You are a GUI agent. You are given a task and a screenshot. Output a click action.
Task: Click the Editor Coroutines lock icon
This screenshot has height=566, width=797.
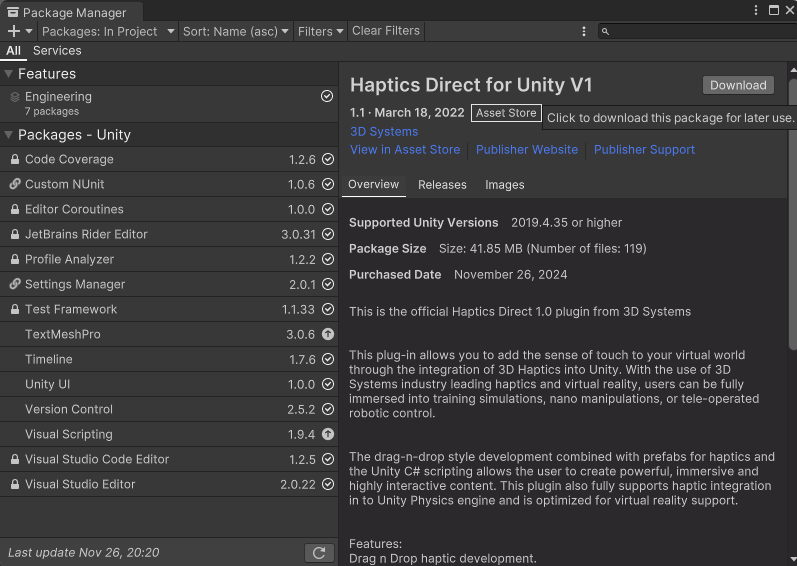(15, 209)
